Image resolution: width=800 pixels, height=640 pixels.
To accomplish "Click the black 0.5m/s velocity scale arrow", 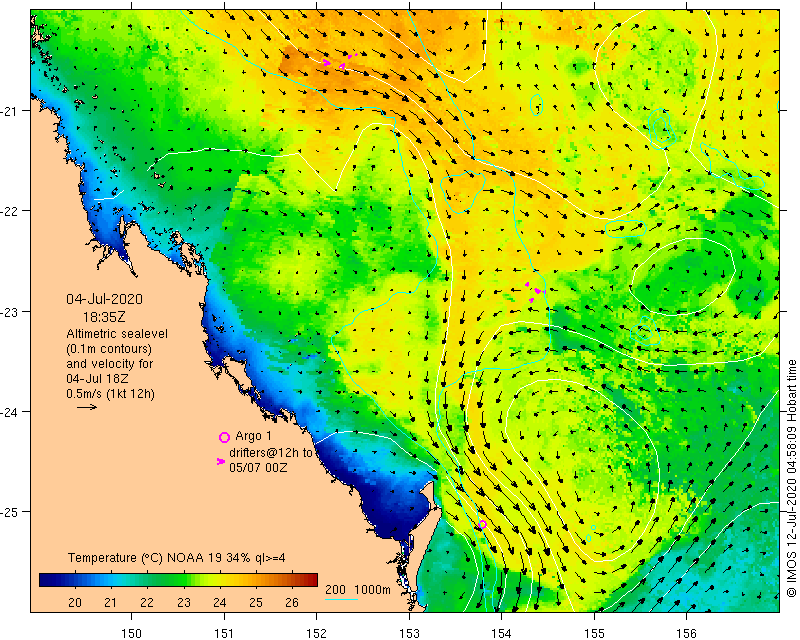I will tap(87, 407).
